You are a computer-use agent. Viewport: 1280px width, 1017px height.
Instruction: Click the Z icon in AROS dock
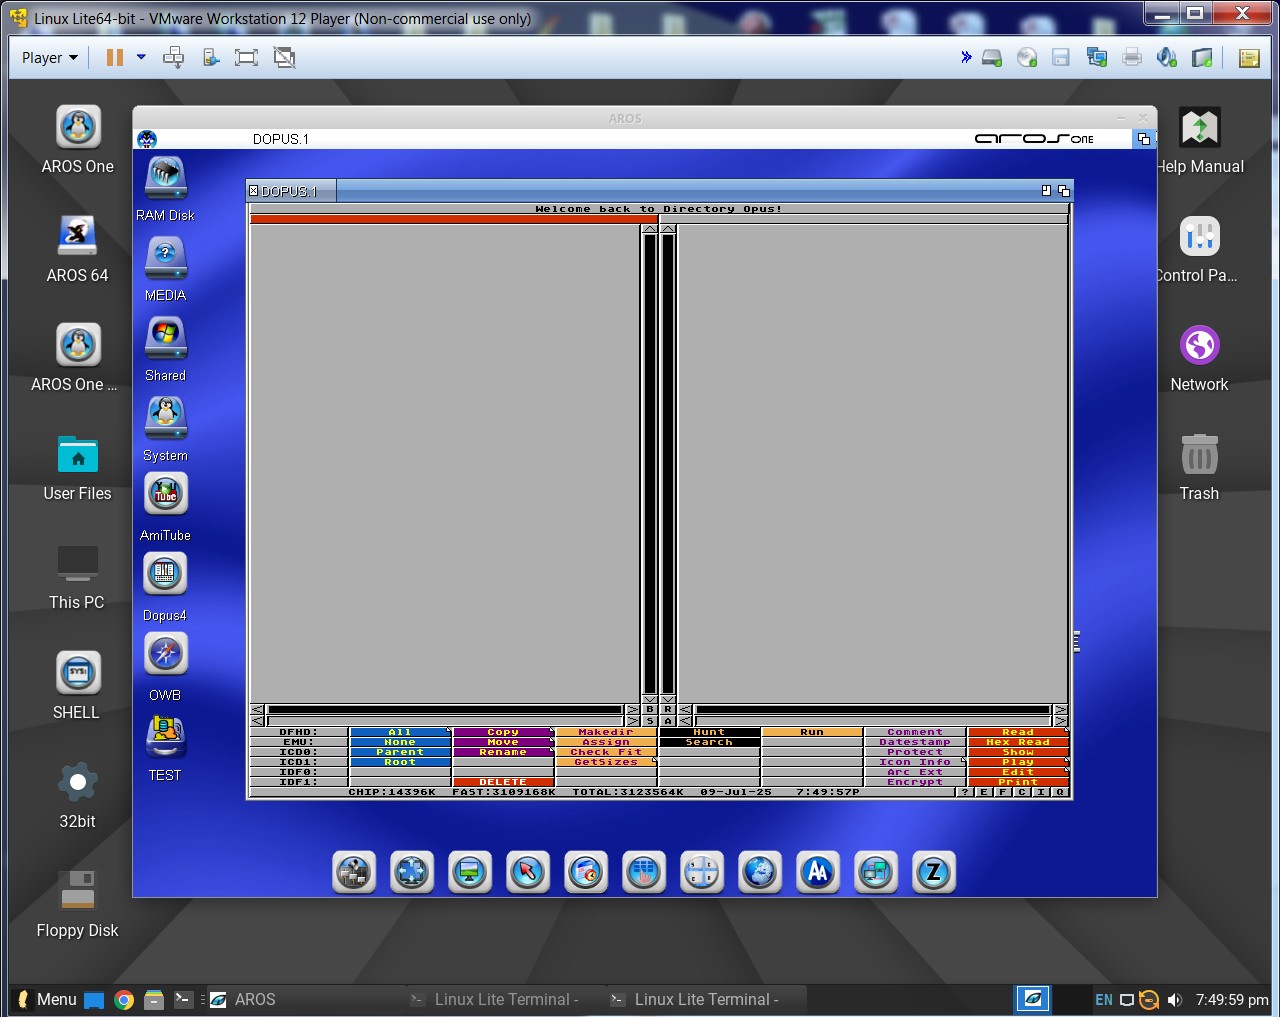point(933,872)
